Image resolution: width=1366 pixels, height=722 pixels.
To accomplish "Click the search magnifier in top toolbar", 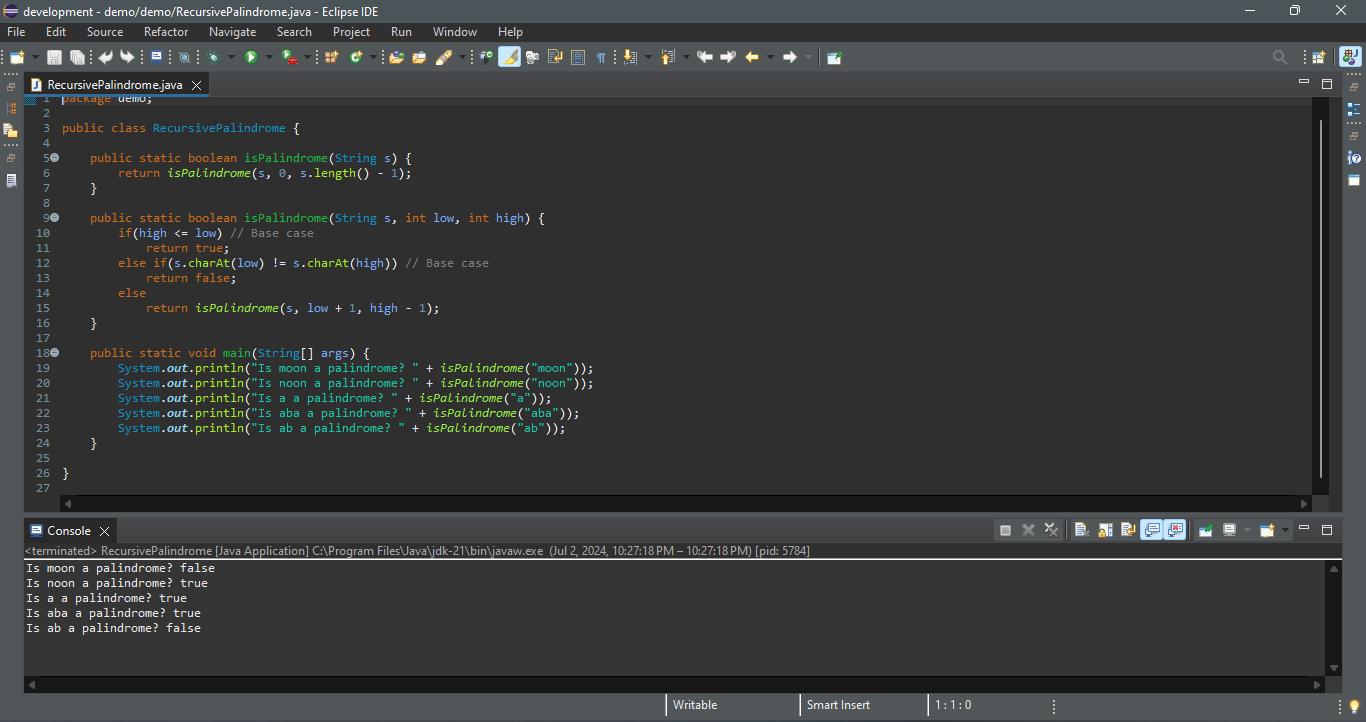I will [x=1279, y=57].
